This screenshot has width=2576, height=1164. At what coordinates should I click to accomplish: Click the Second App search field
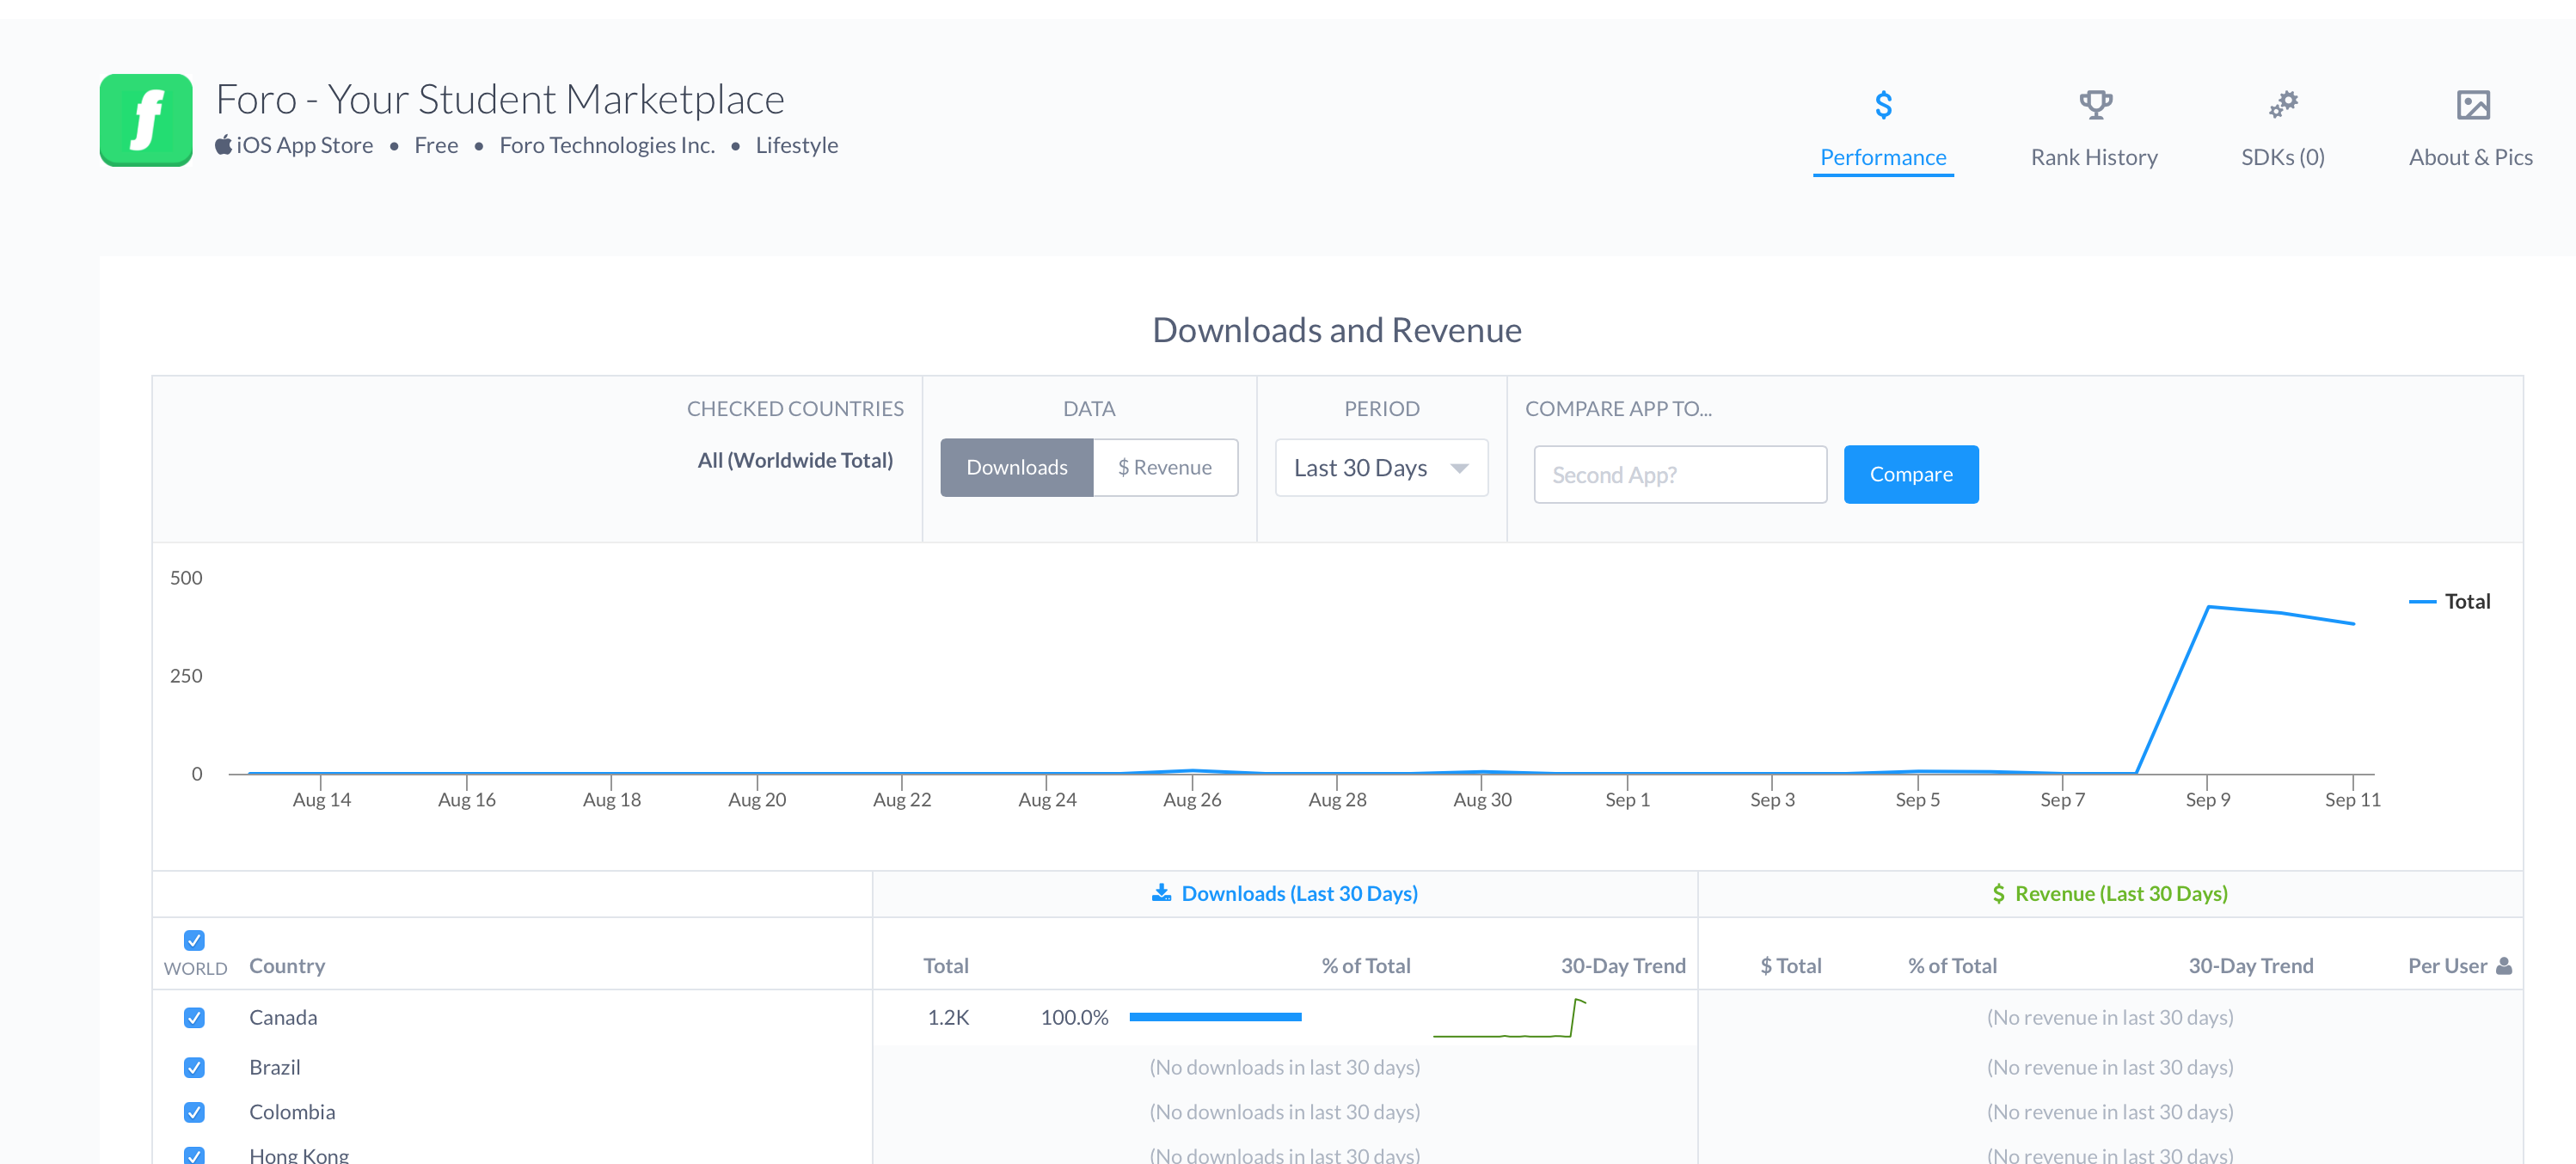click(1680, 474)
